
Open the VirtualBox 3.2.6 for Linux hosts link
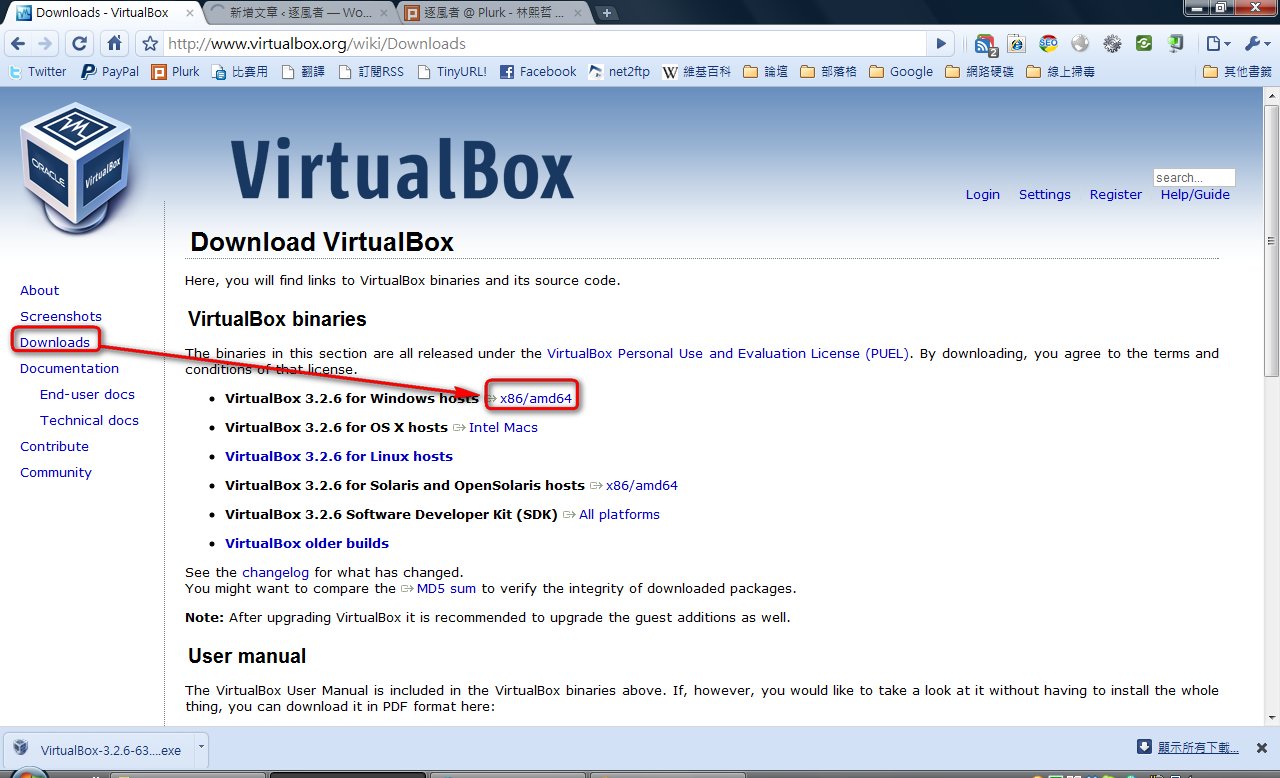(x=339, y=456)
